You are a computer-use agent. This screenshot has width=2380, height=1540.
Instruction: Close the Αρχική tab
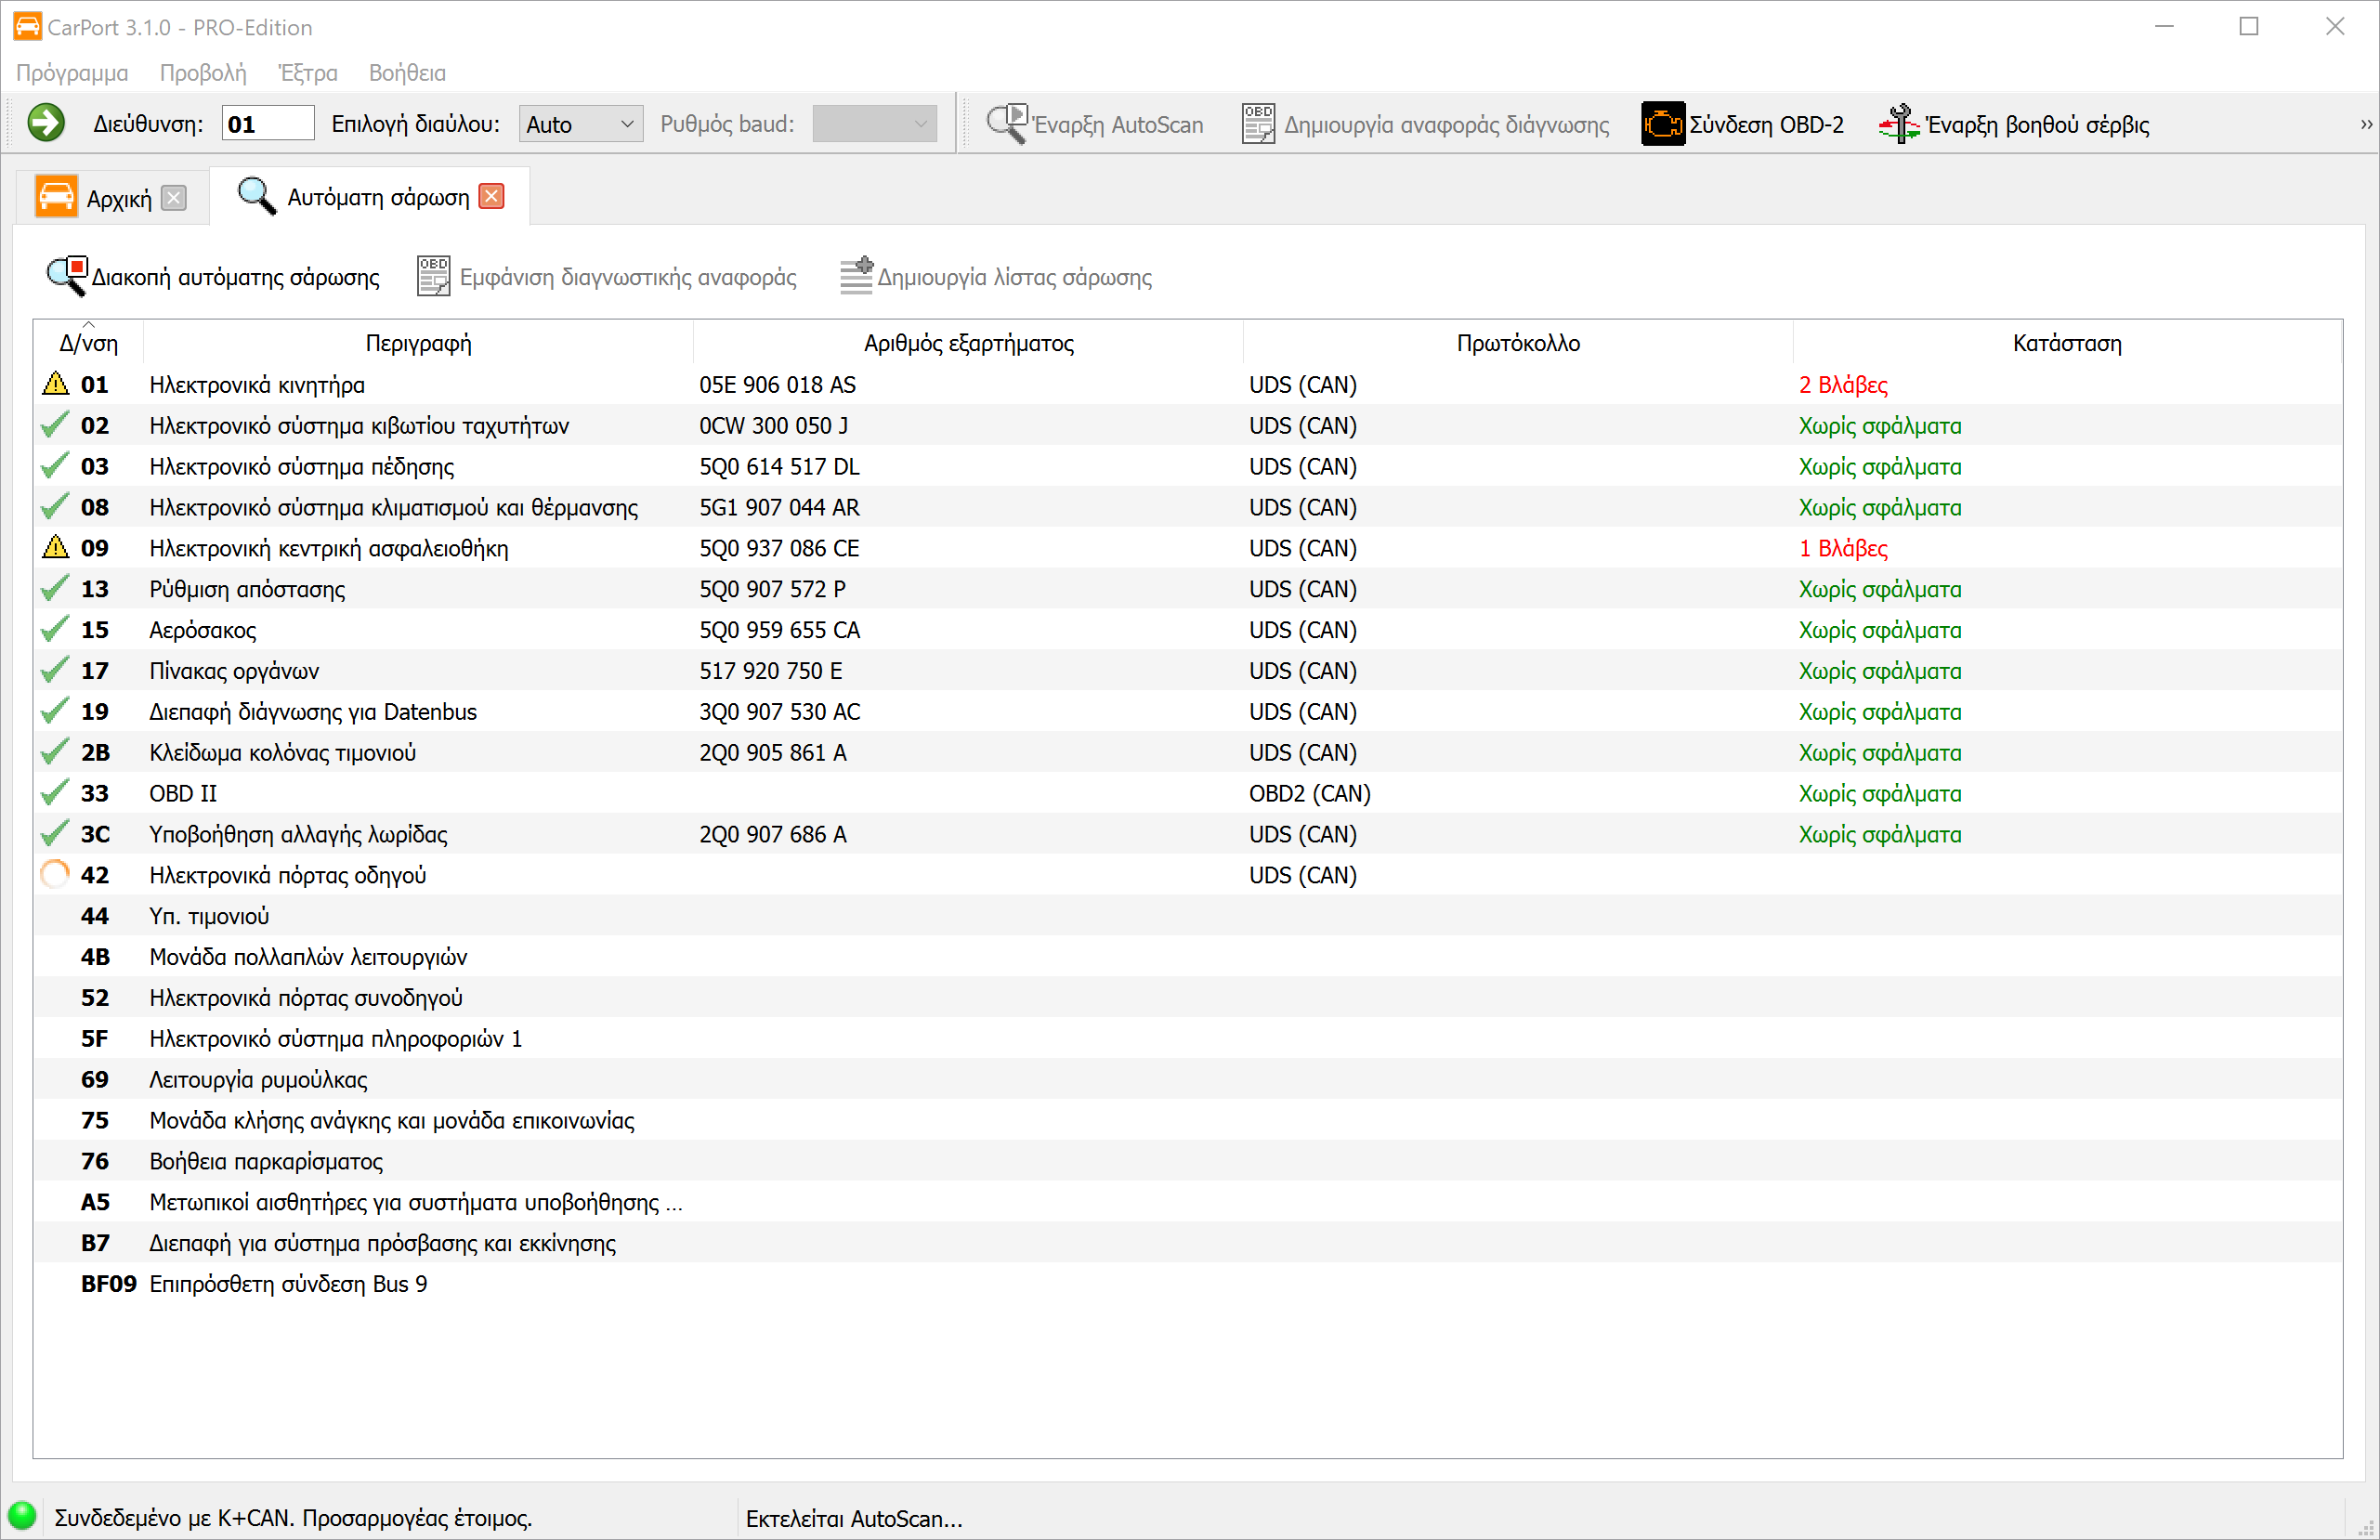coord(174,198)
